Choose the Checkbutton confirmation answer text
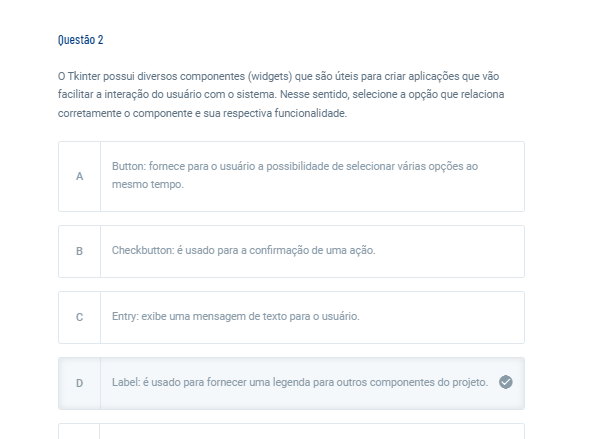 point(244,250)
